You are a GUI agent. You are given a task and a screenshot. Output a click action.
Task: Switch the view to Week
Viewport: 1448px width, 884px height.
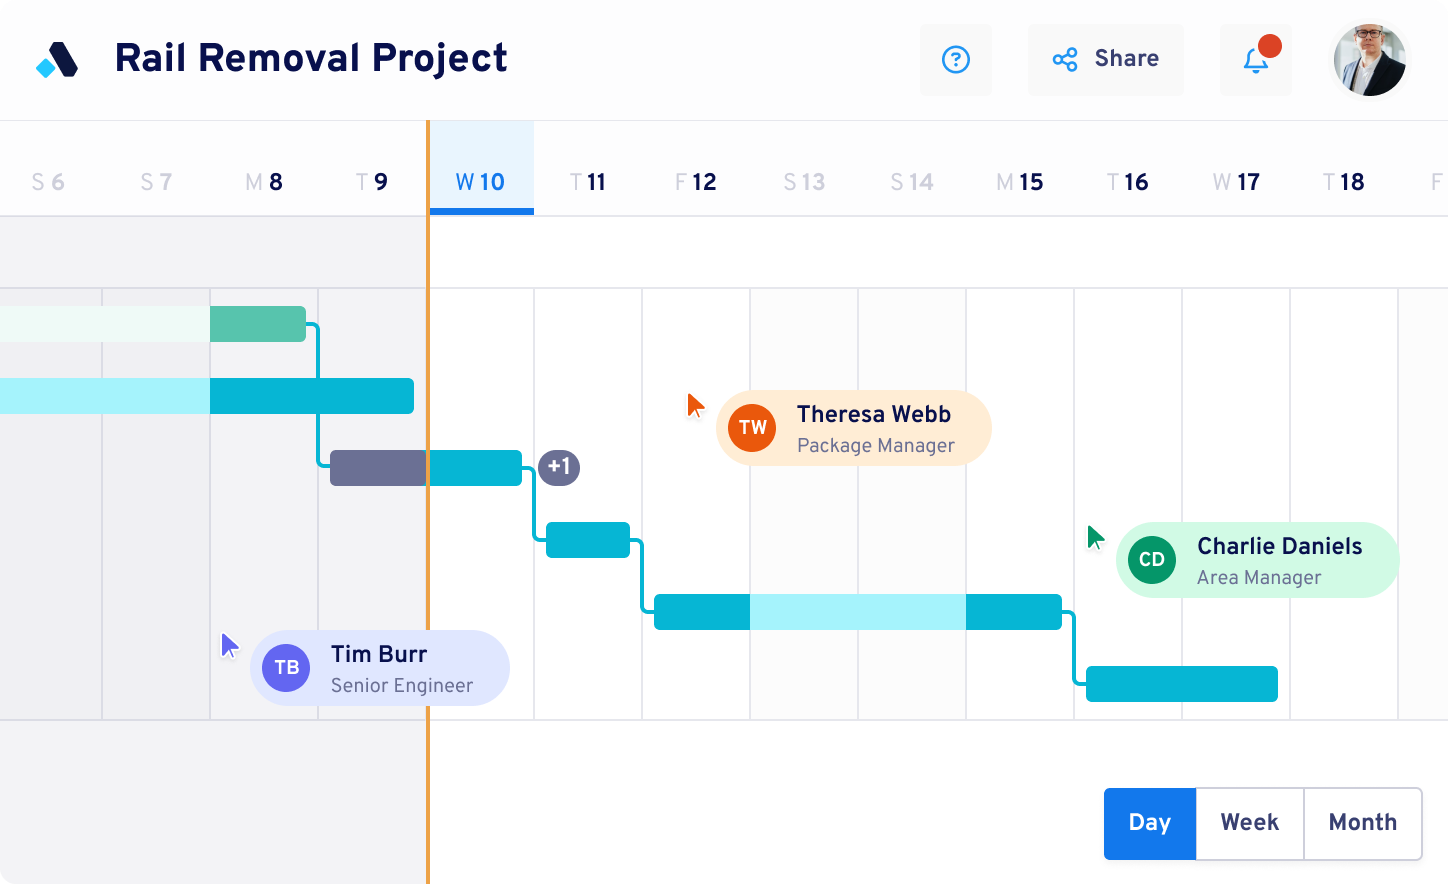[x=1249, y=823]
